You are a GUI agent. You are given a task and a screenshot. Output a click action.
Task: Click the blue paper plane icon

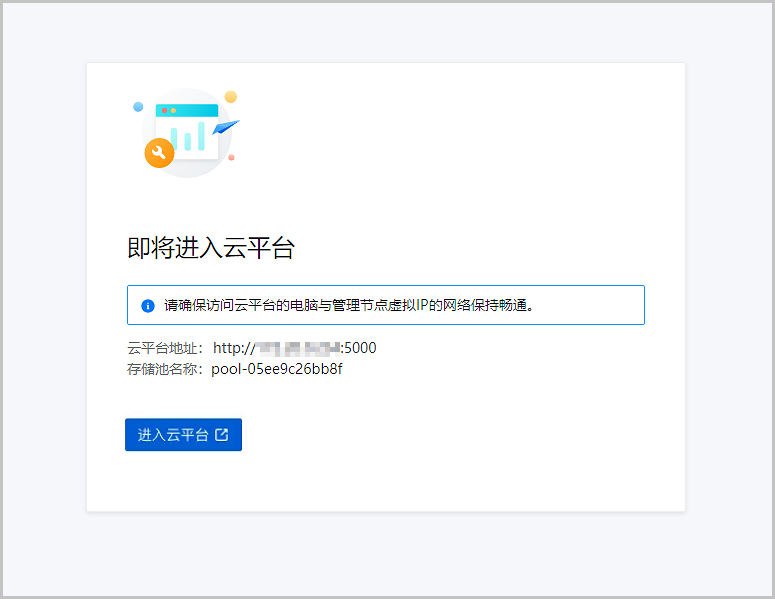click(226, 128)
